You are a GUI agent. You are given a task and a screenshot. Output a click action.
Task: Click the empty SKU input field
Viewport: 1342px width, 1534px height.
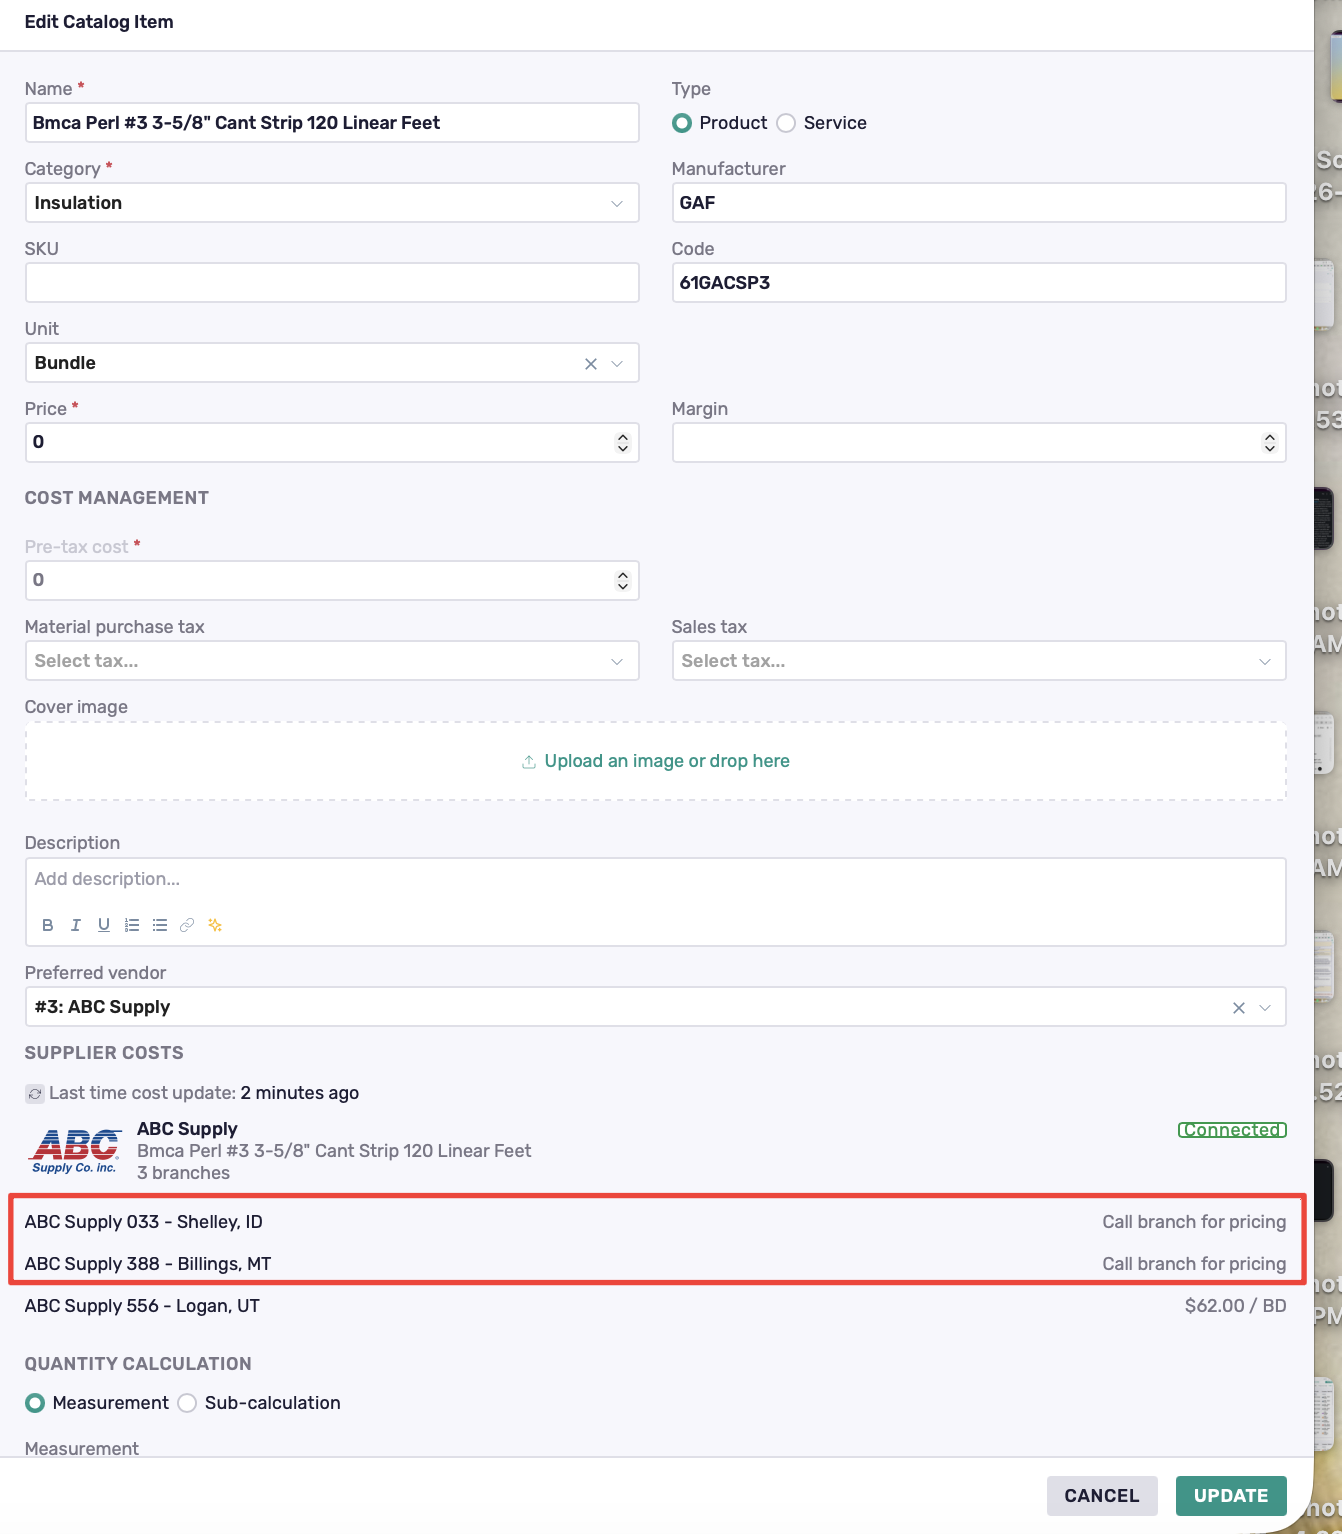pyautogui.click(x=332, y=283)
